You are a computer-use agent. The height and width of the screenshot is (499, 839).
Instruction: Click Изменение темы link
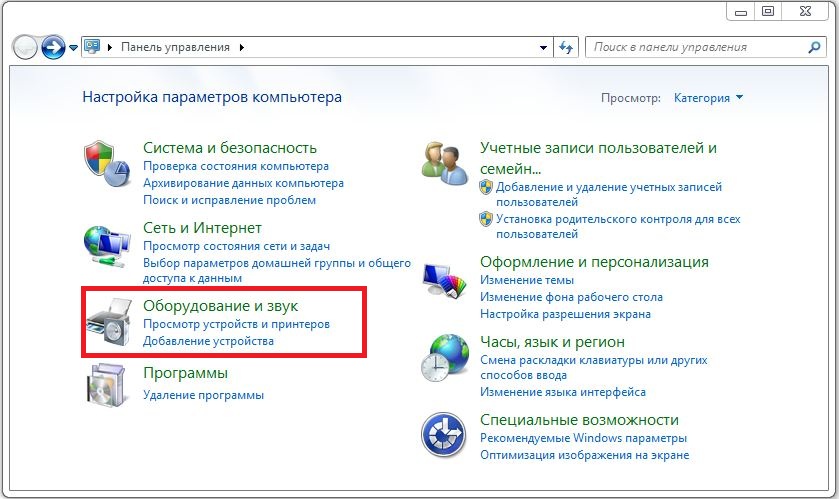[527, 280]
